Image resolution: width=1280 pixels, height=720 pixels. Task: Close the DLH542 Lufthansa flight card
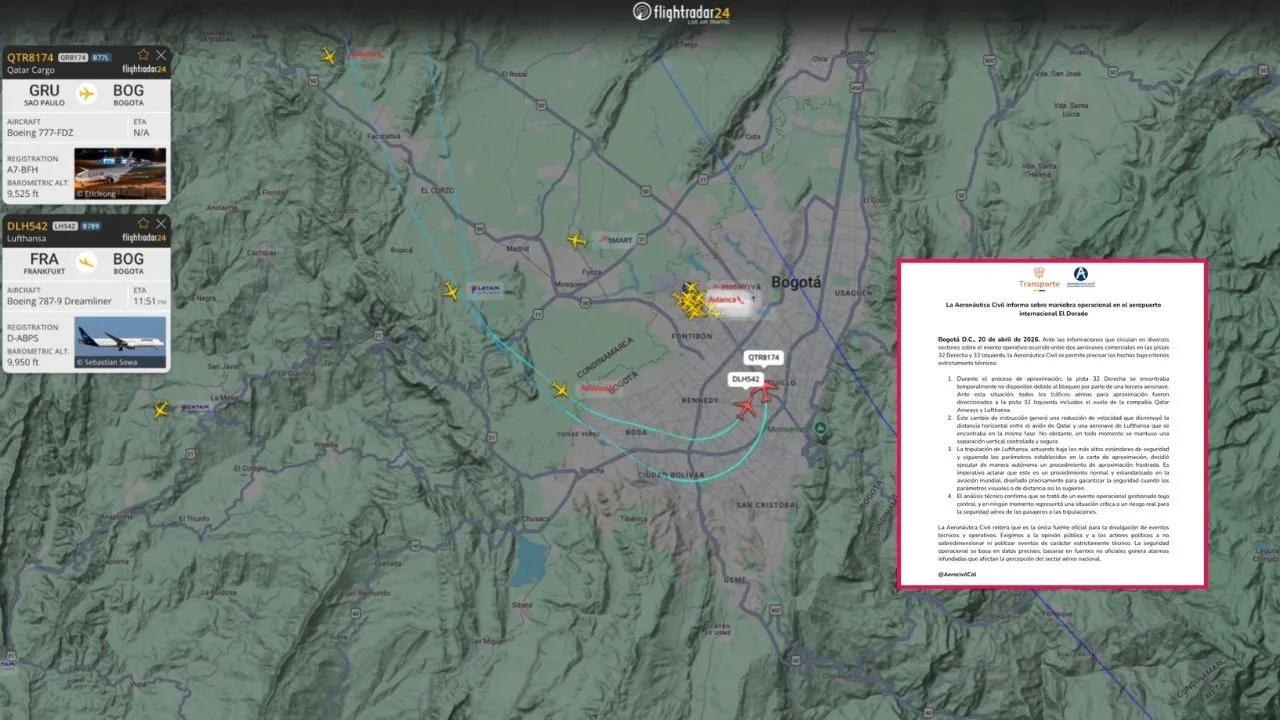161,223
